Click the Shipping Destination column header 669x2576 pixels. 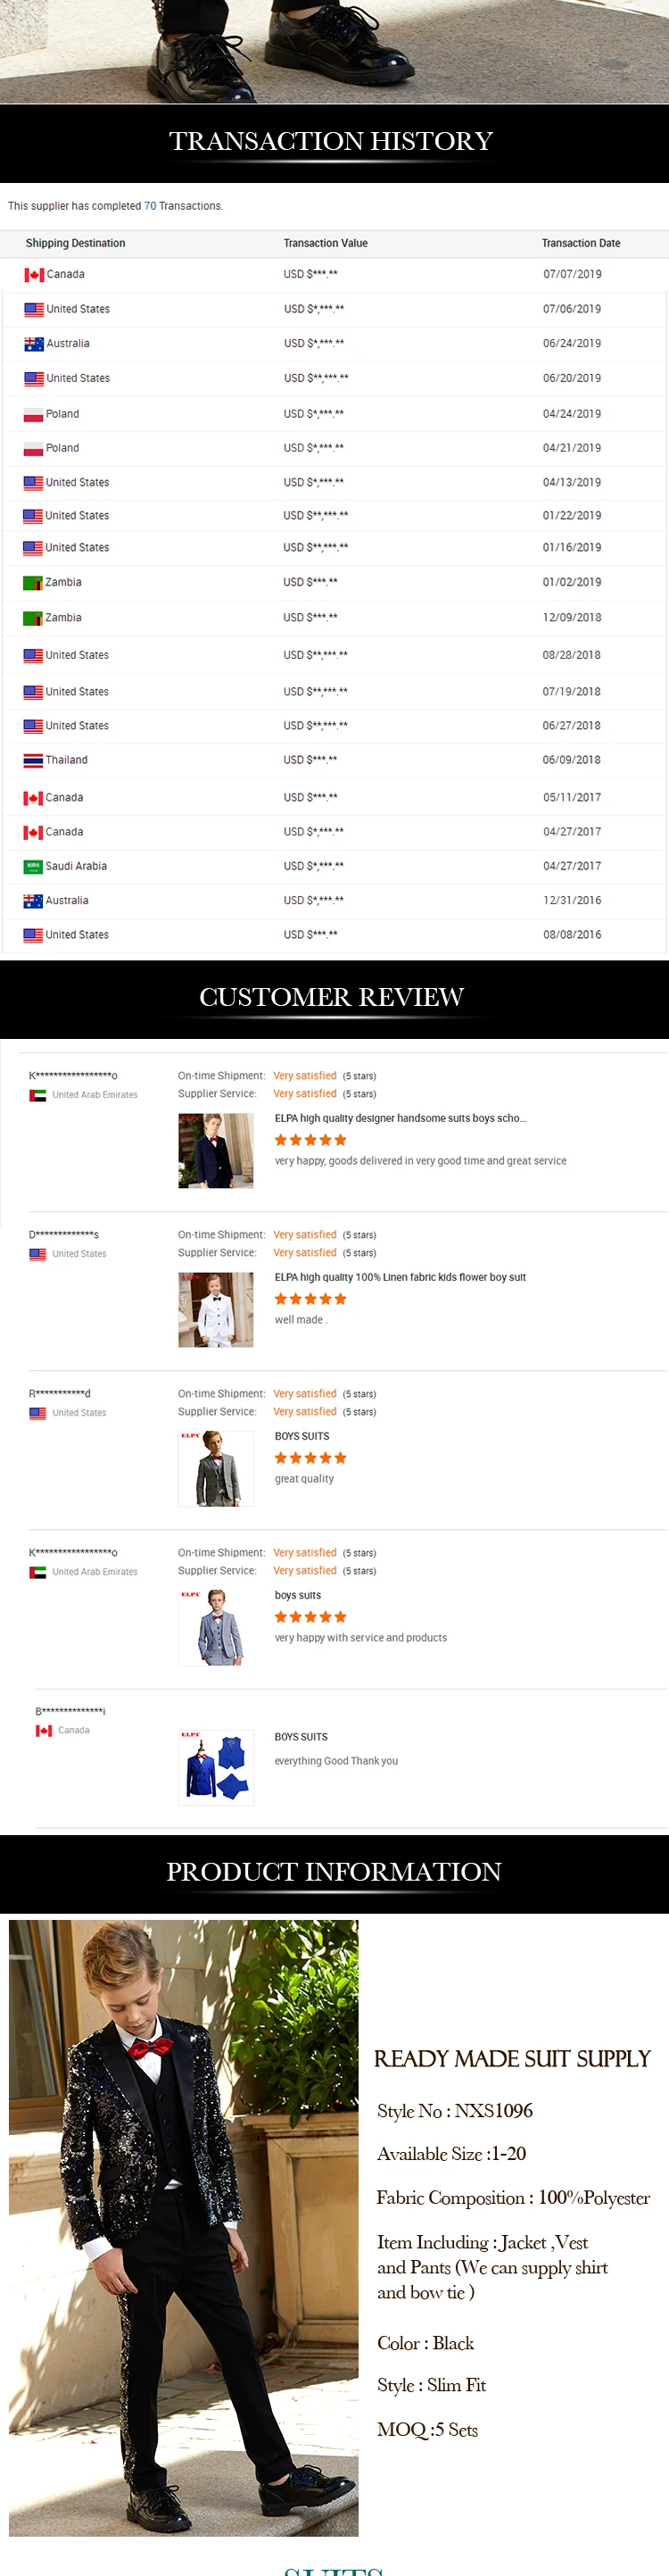pyautogui.click(x=75, y=243)
